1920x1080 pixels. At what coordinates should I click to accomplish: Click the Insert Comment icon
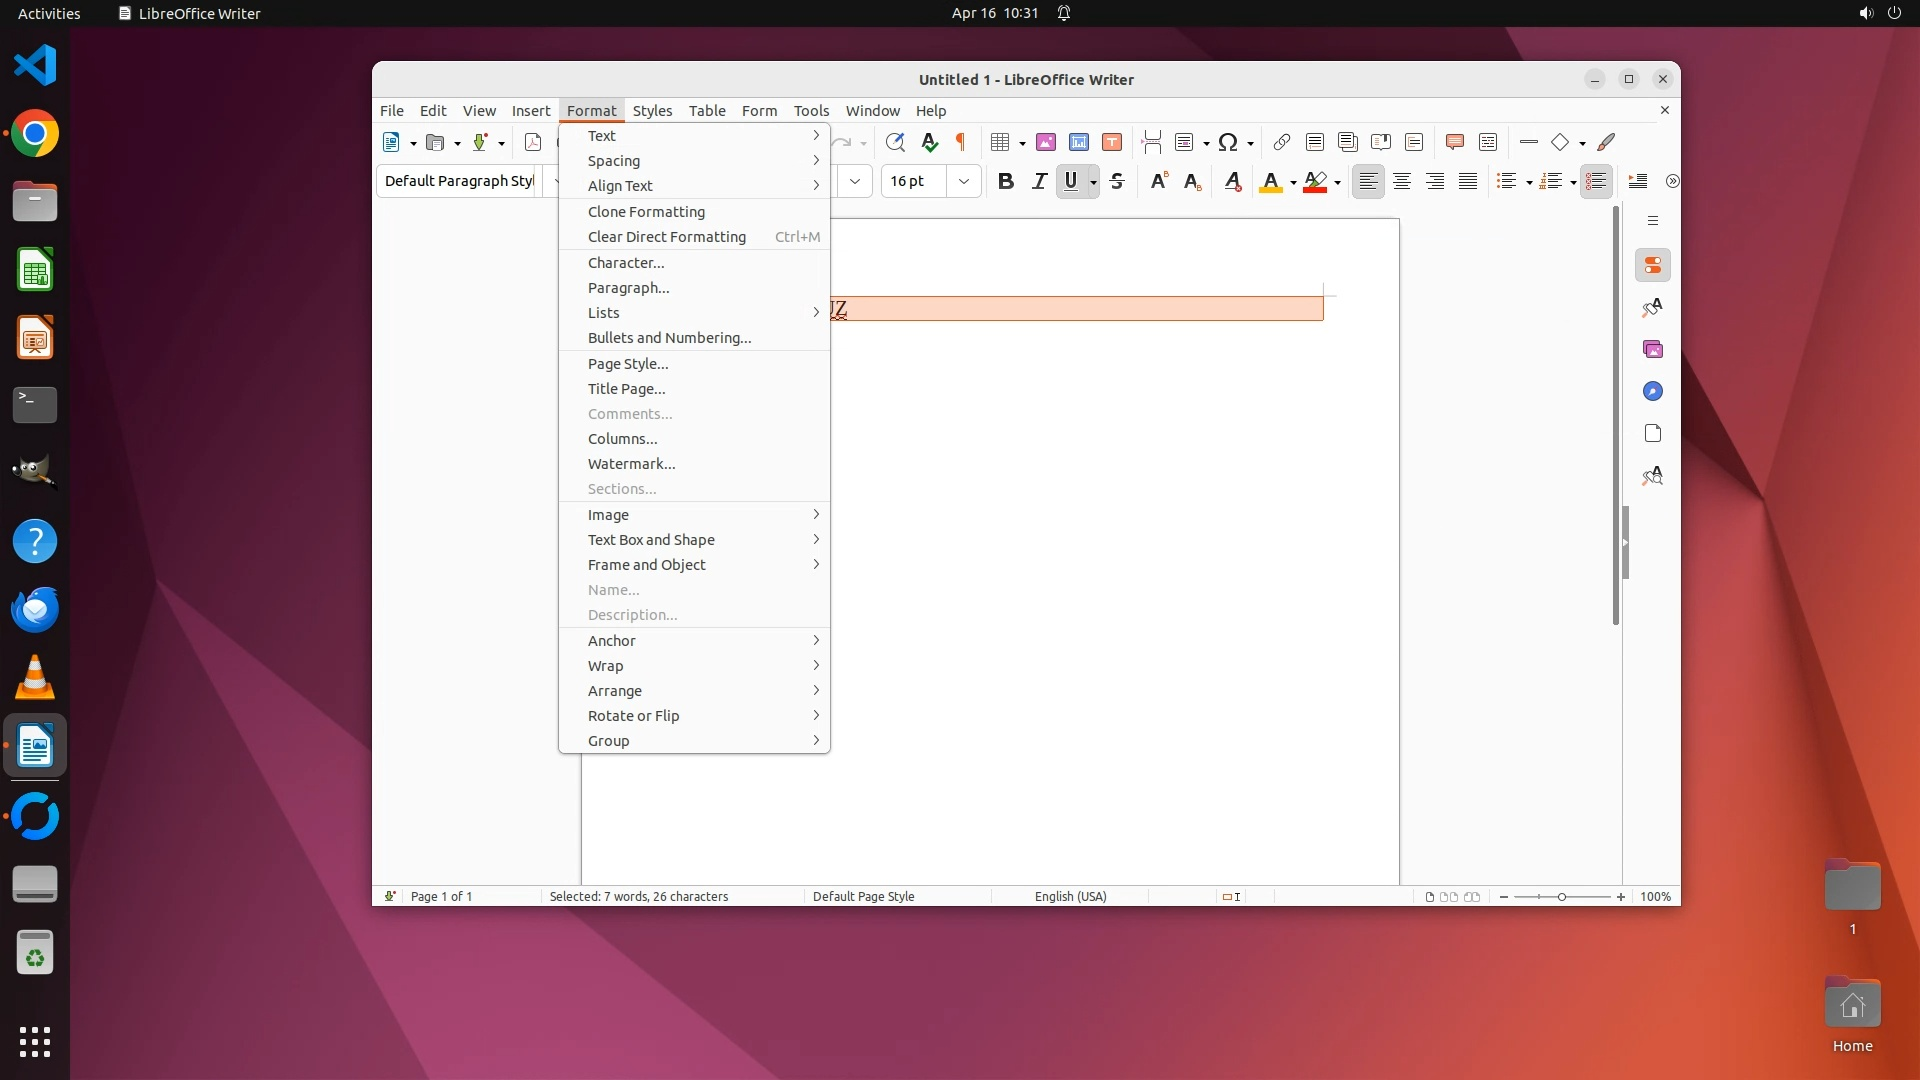[x=1455, y=142]
